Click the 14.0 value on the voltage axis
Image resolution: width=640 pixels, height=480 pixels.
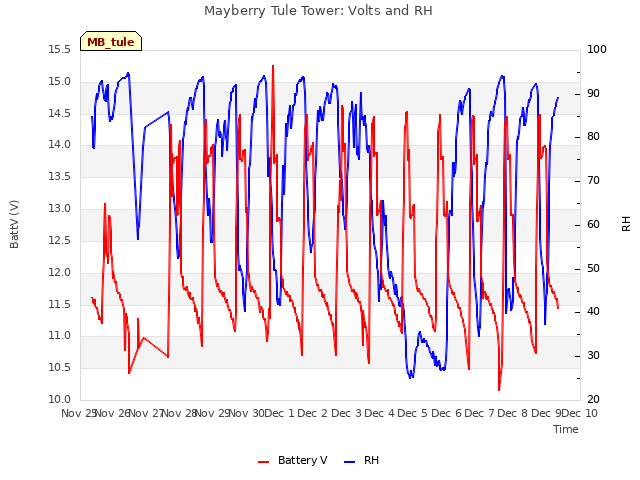tap(60, 145)
